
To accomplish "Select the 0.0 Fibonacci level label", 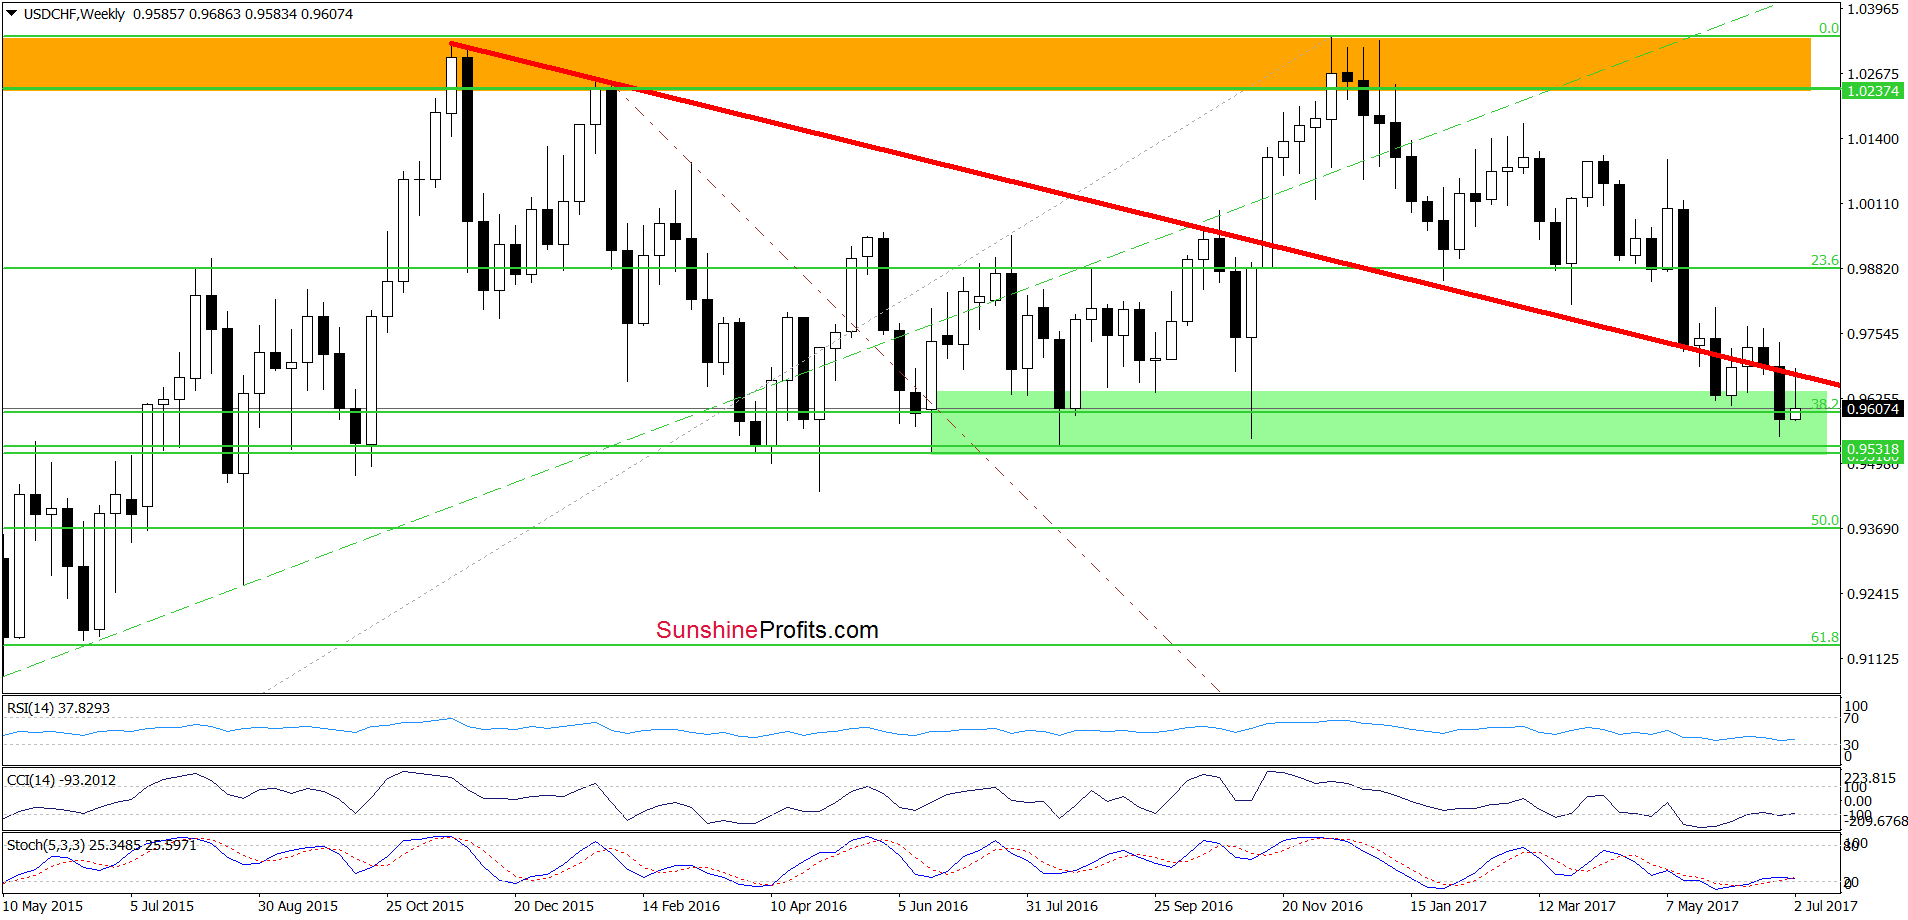I will click(x=1828, y=28).
